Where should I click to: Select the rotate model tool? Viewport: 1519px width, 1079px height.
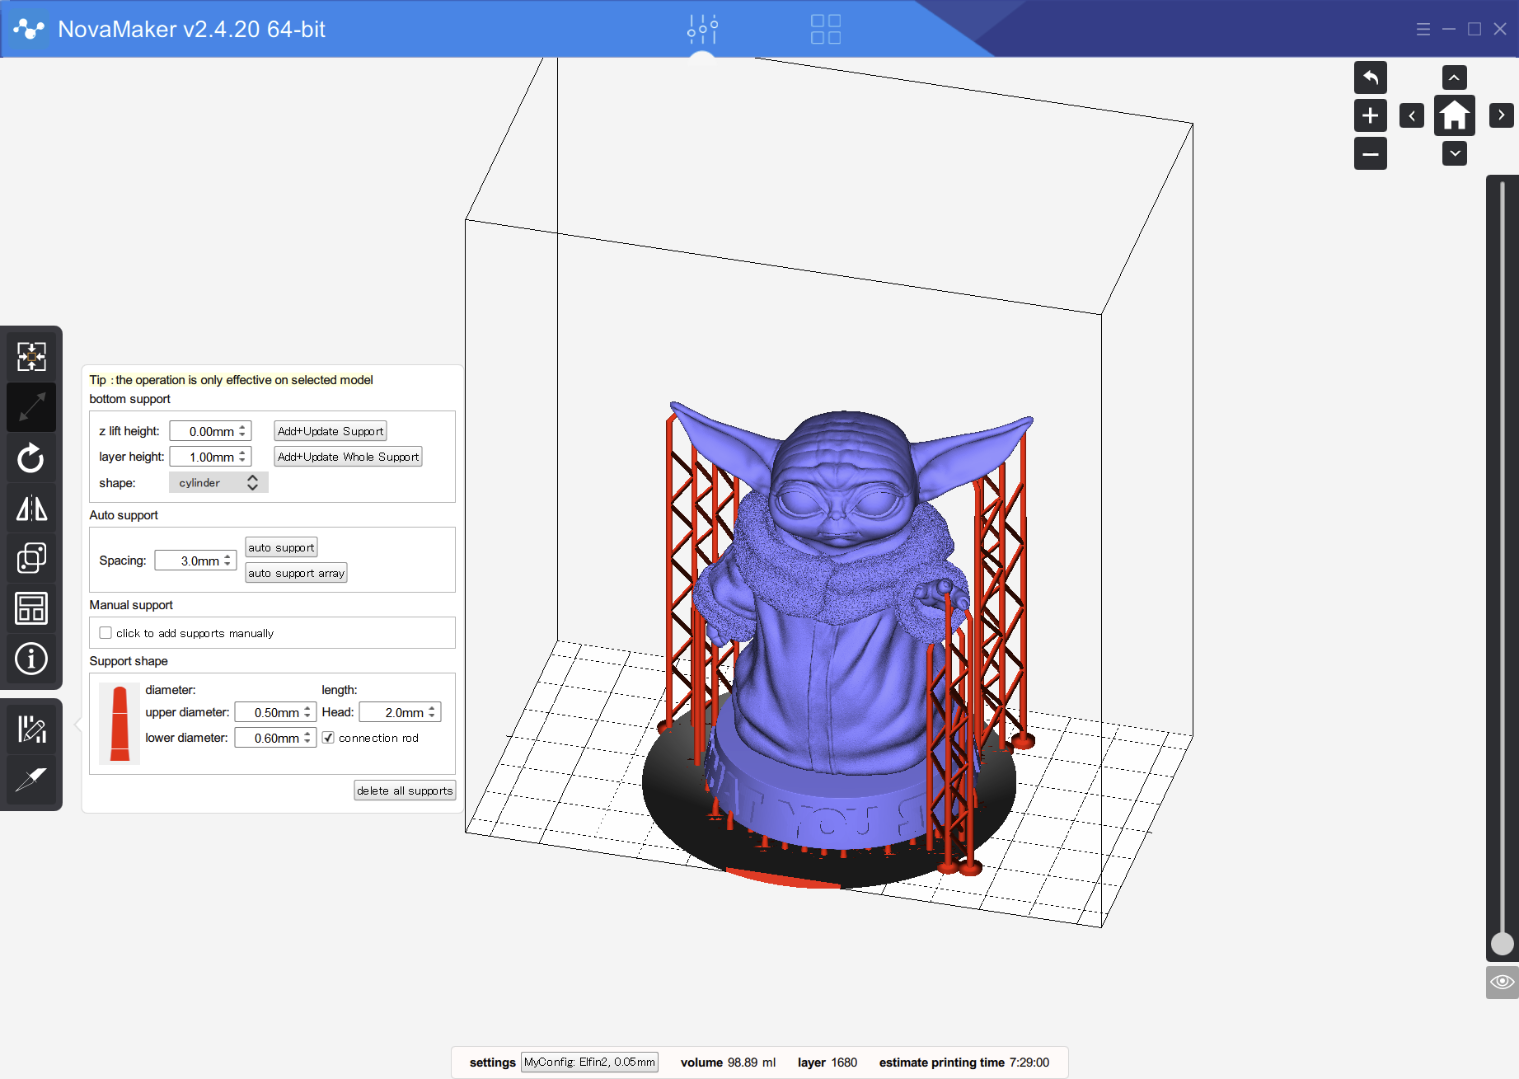(x=31, y=458)
